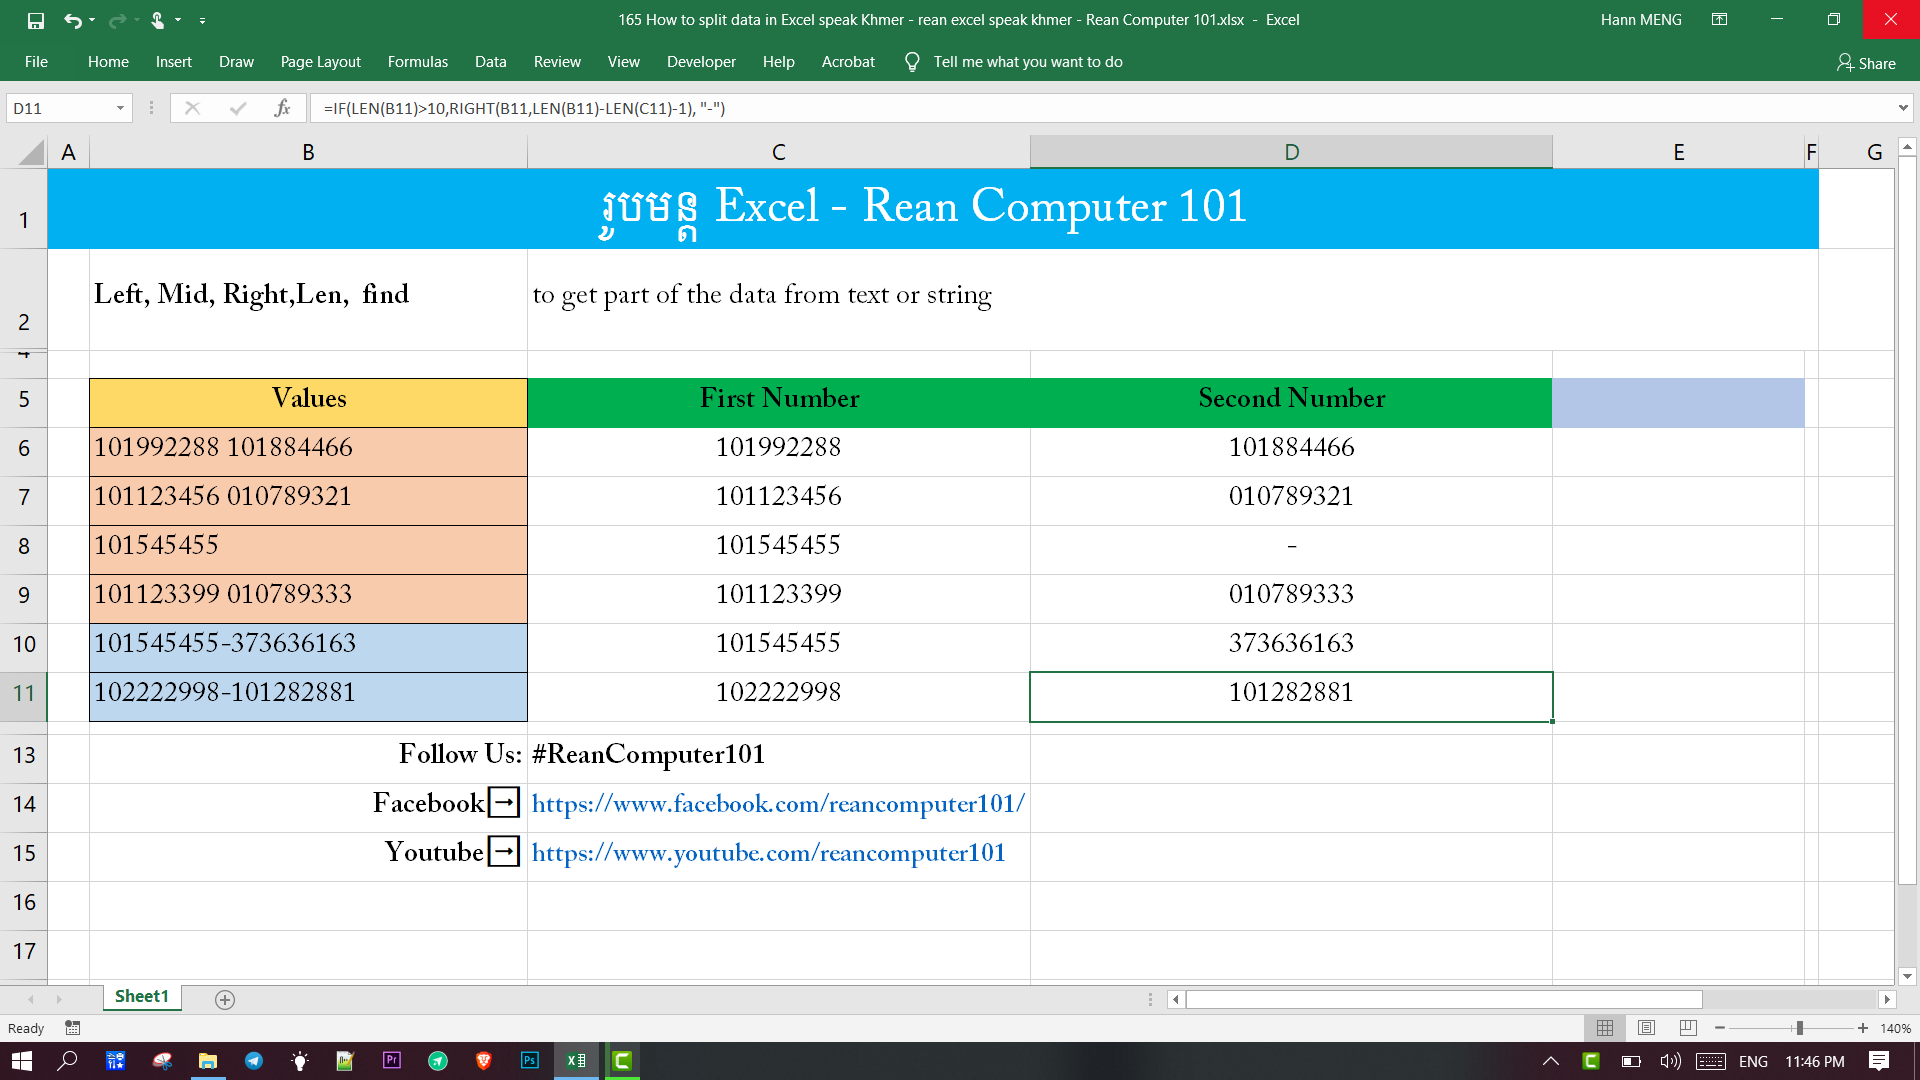Select the Normal view icon in status bar
The height and width of the screenshot is (1080, 1920).
tap(1605, 1028)
